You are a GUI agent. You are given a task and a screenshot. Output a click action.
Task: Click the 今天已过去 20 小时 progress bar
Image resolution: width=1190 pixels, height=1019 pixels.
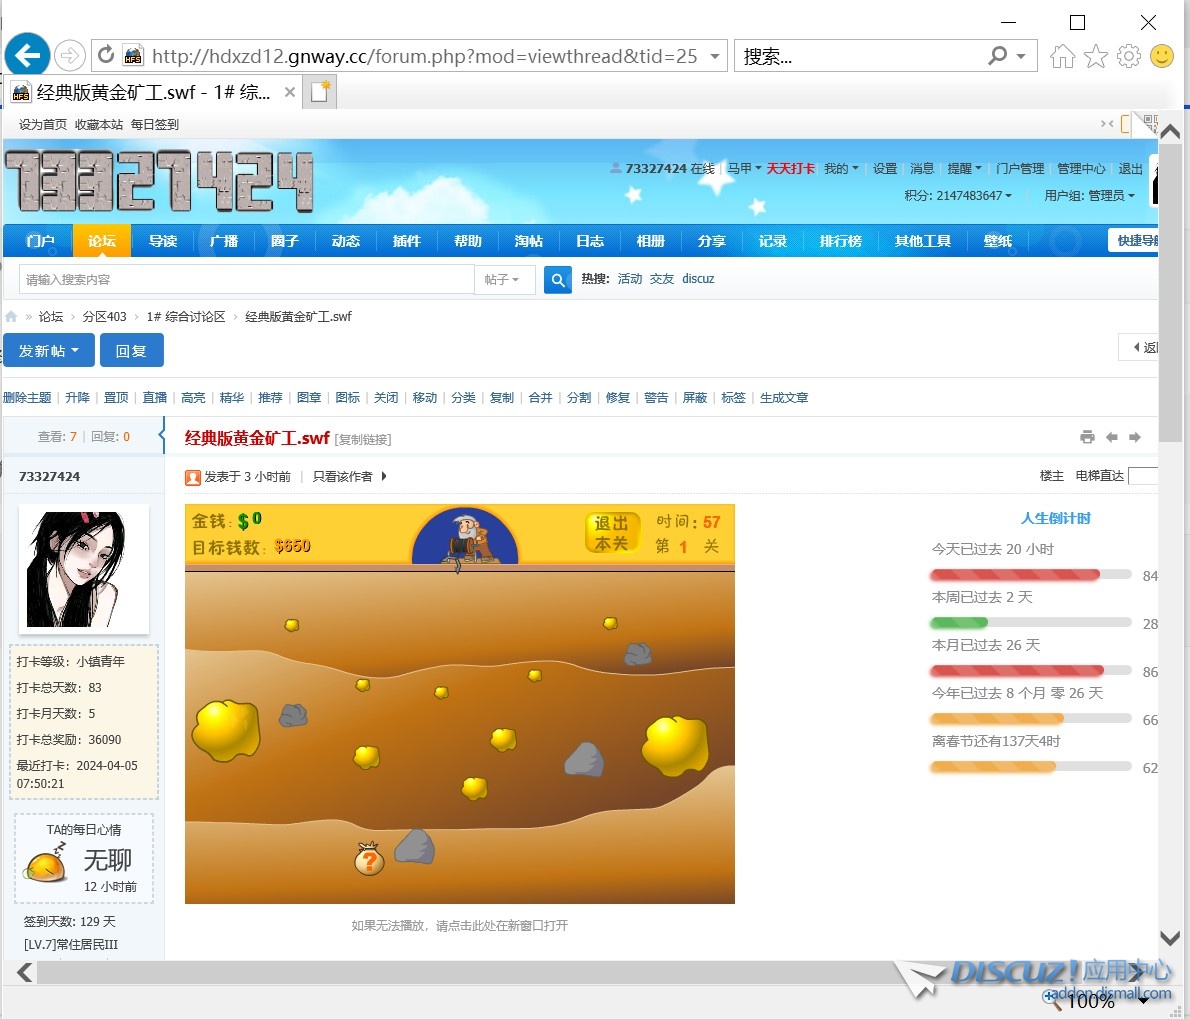1031,574
